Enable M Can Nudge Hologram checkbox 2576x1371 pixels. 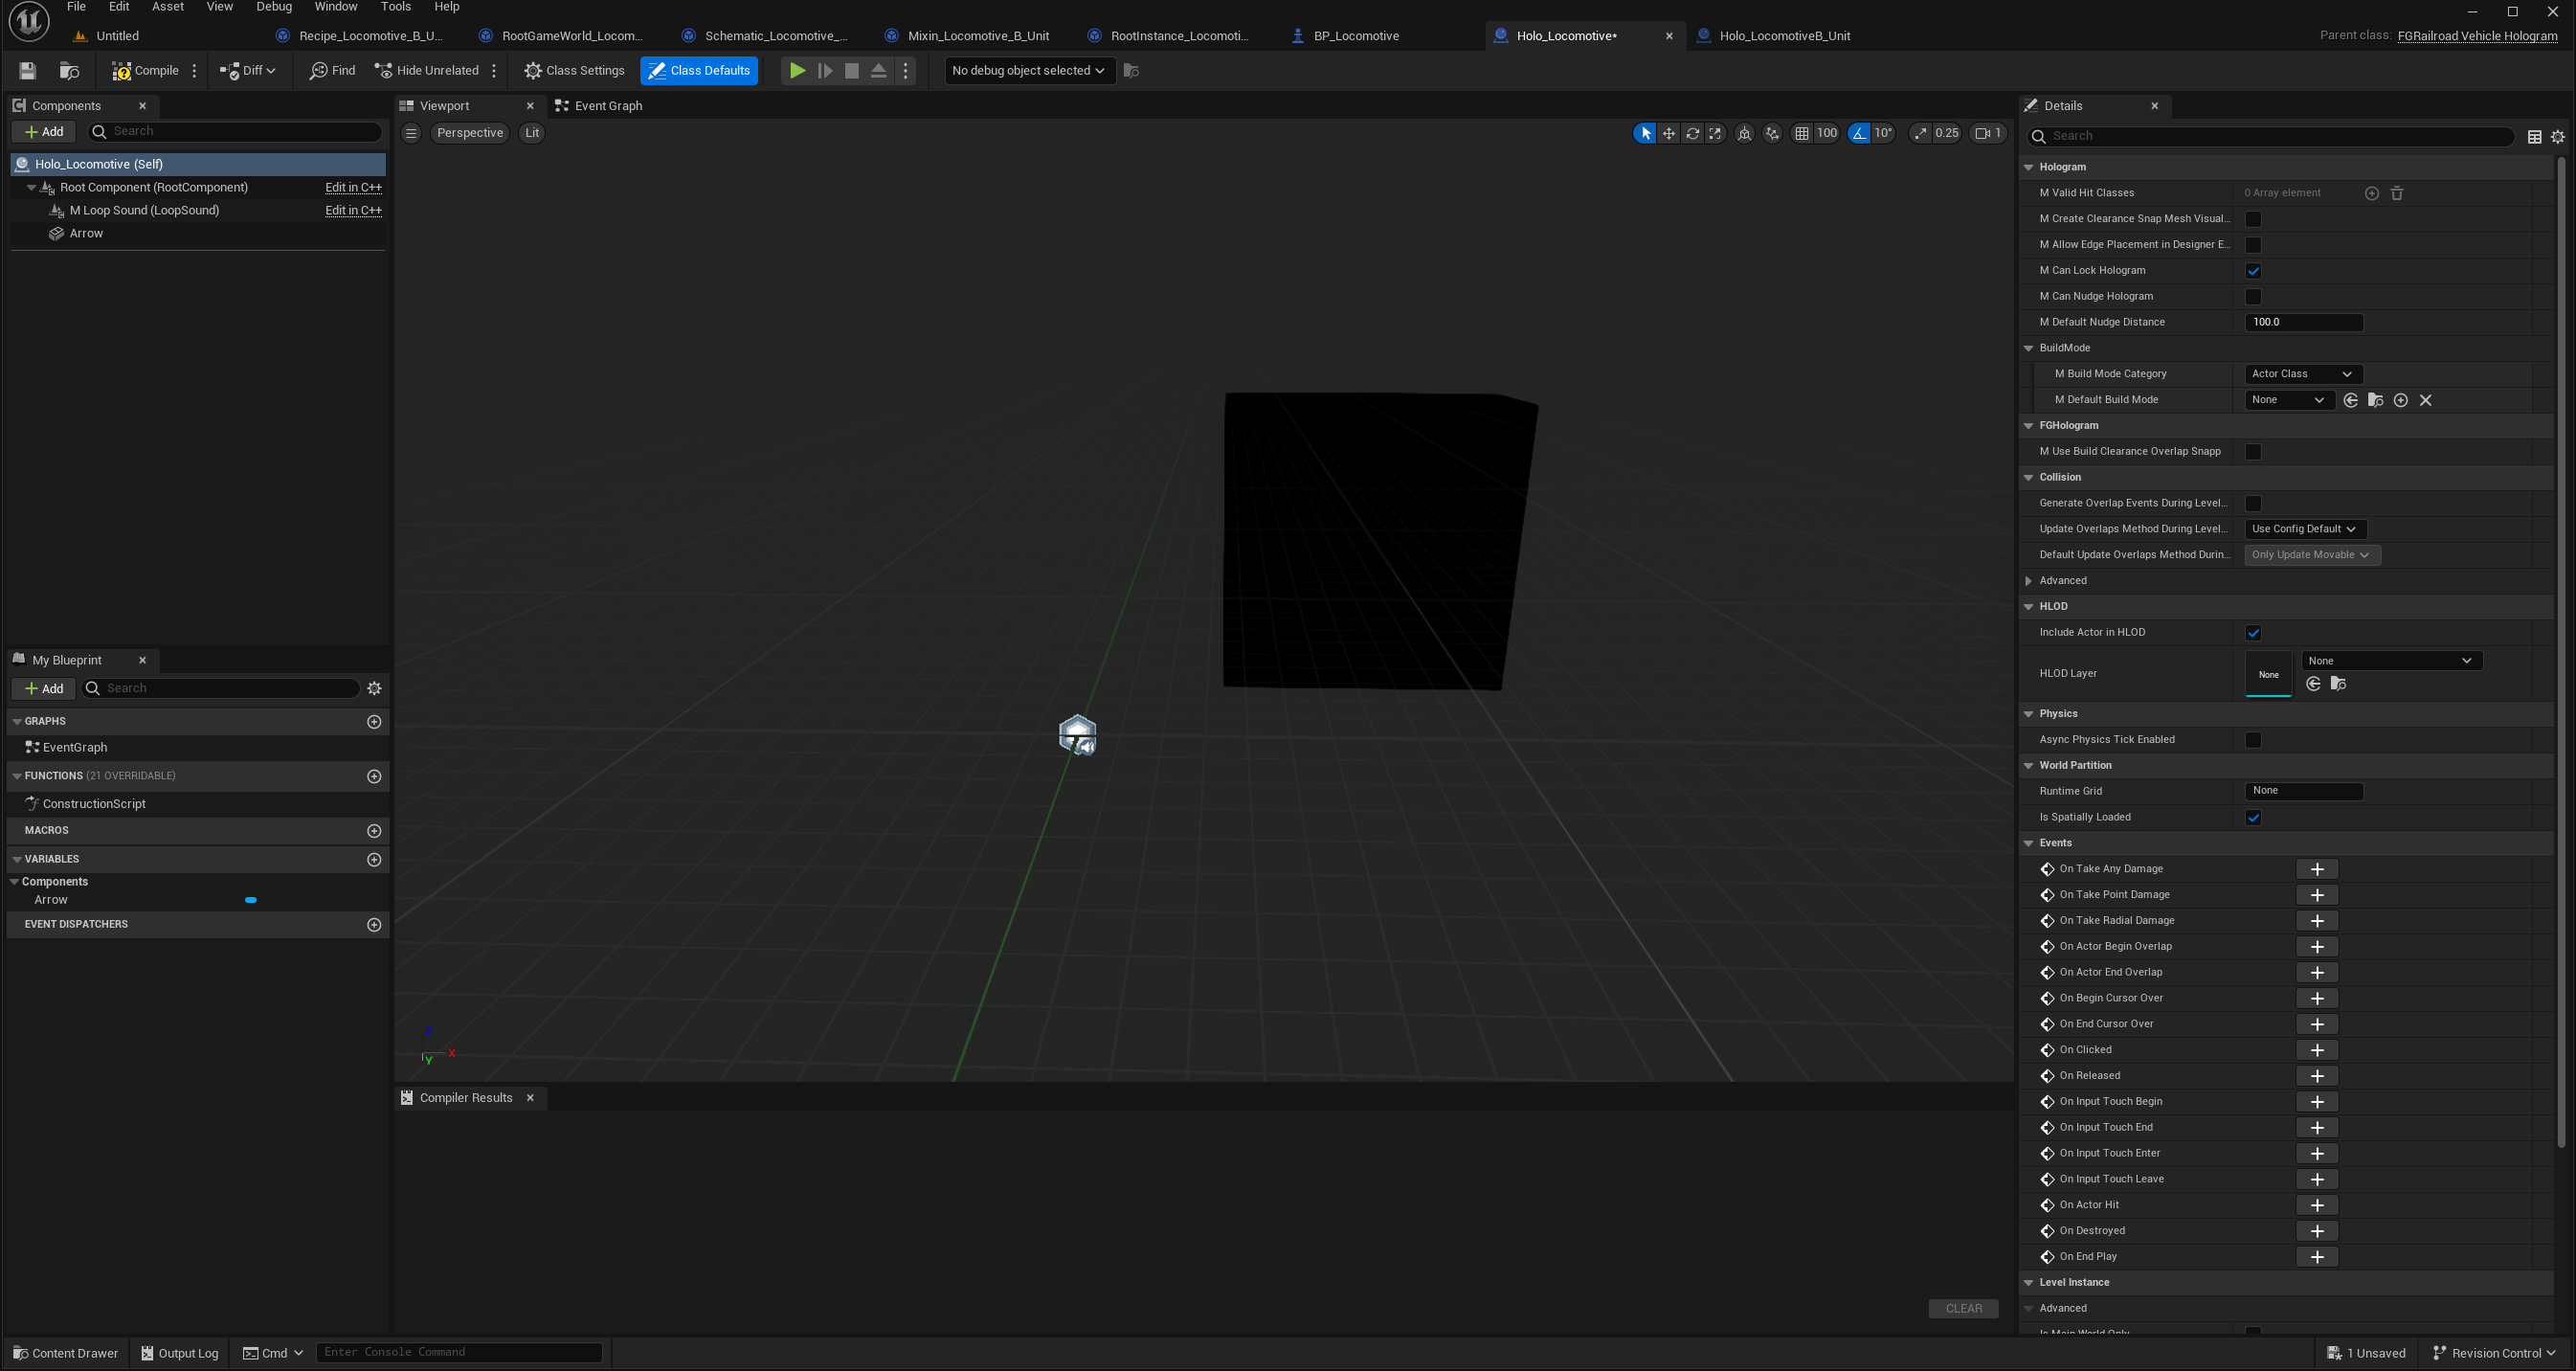click(2253, 297)
